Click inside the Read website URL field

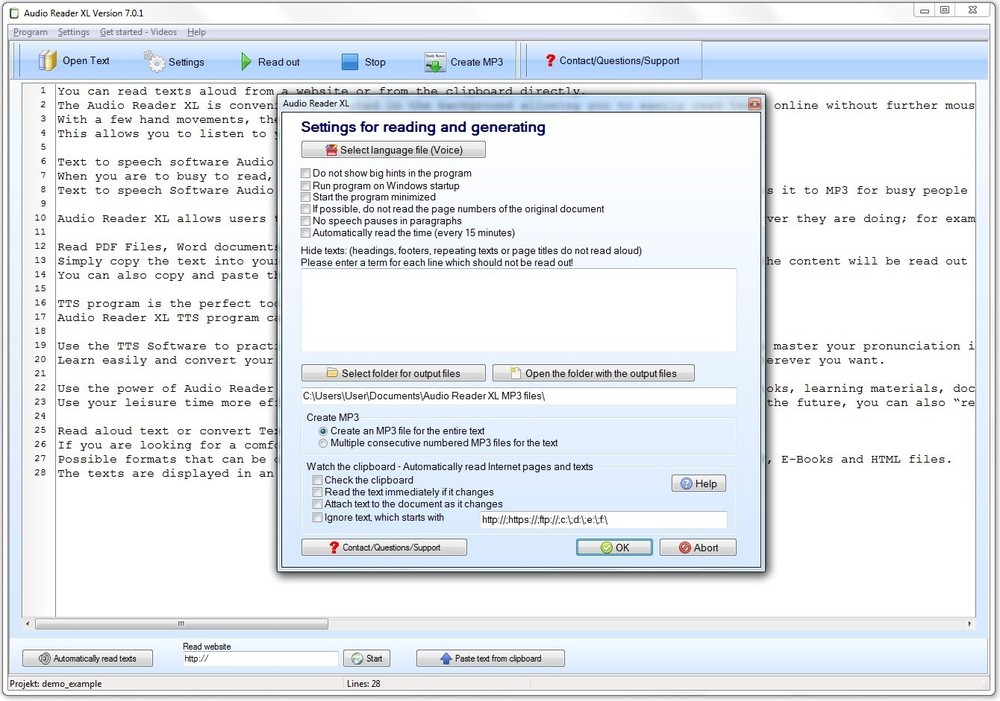(x=259, y=658)
